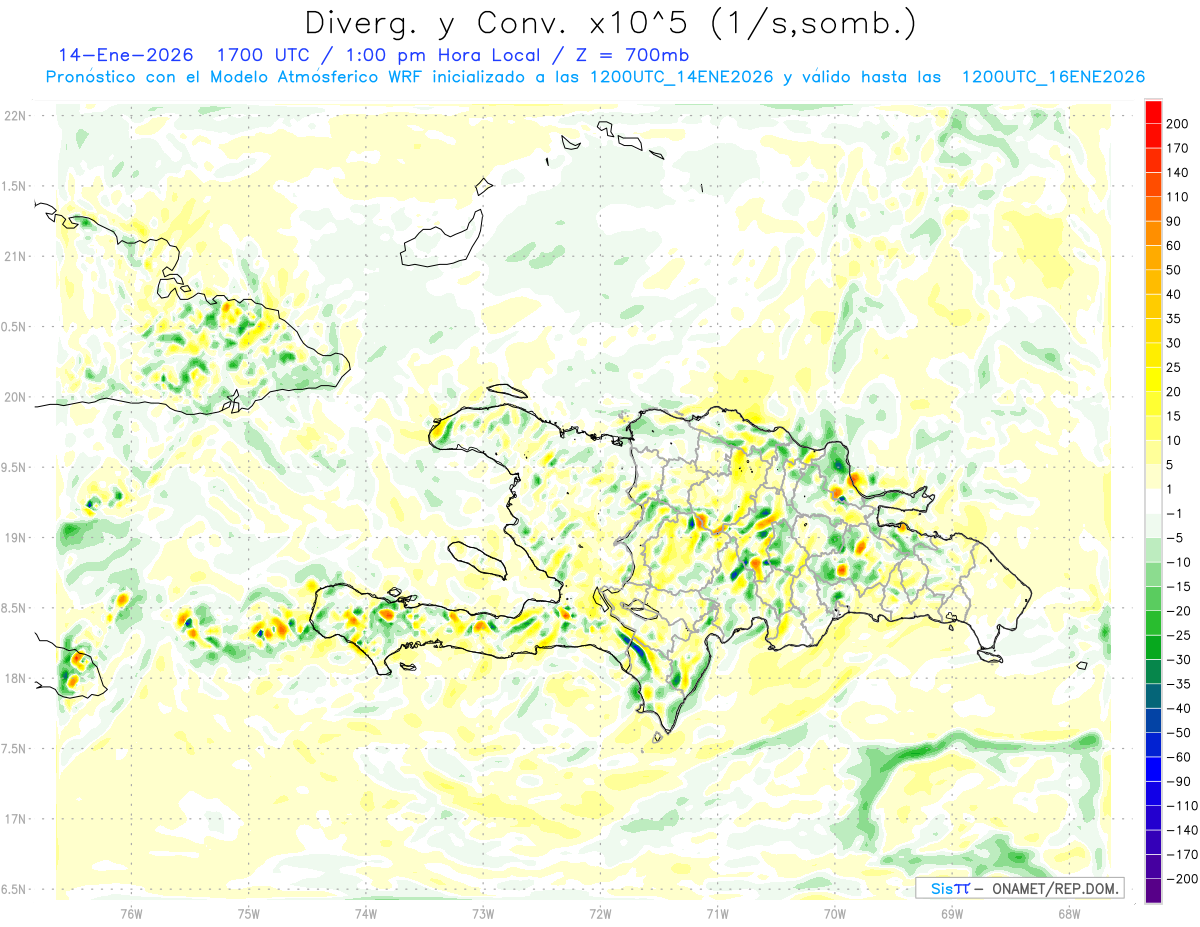Click the colorbar value "-1"
This screenshot has width=1200, height=927.
click(x=1174, y=513)
